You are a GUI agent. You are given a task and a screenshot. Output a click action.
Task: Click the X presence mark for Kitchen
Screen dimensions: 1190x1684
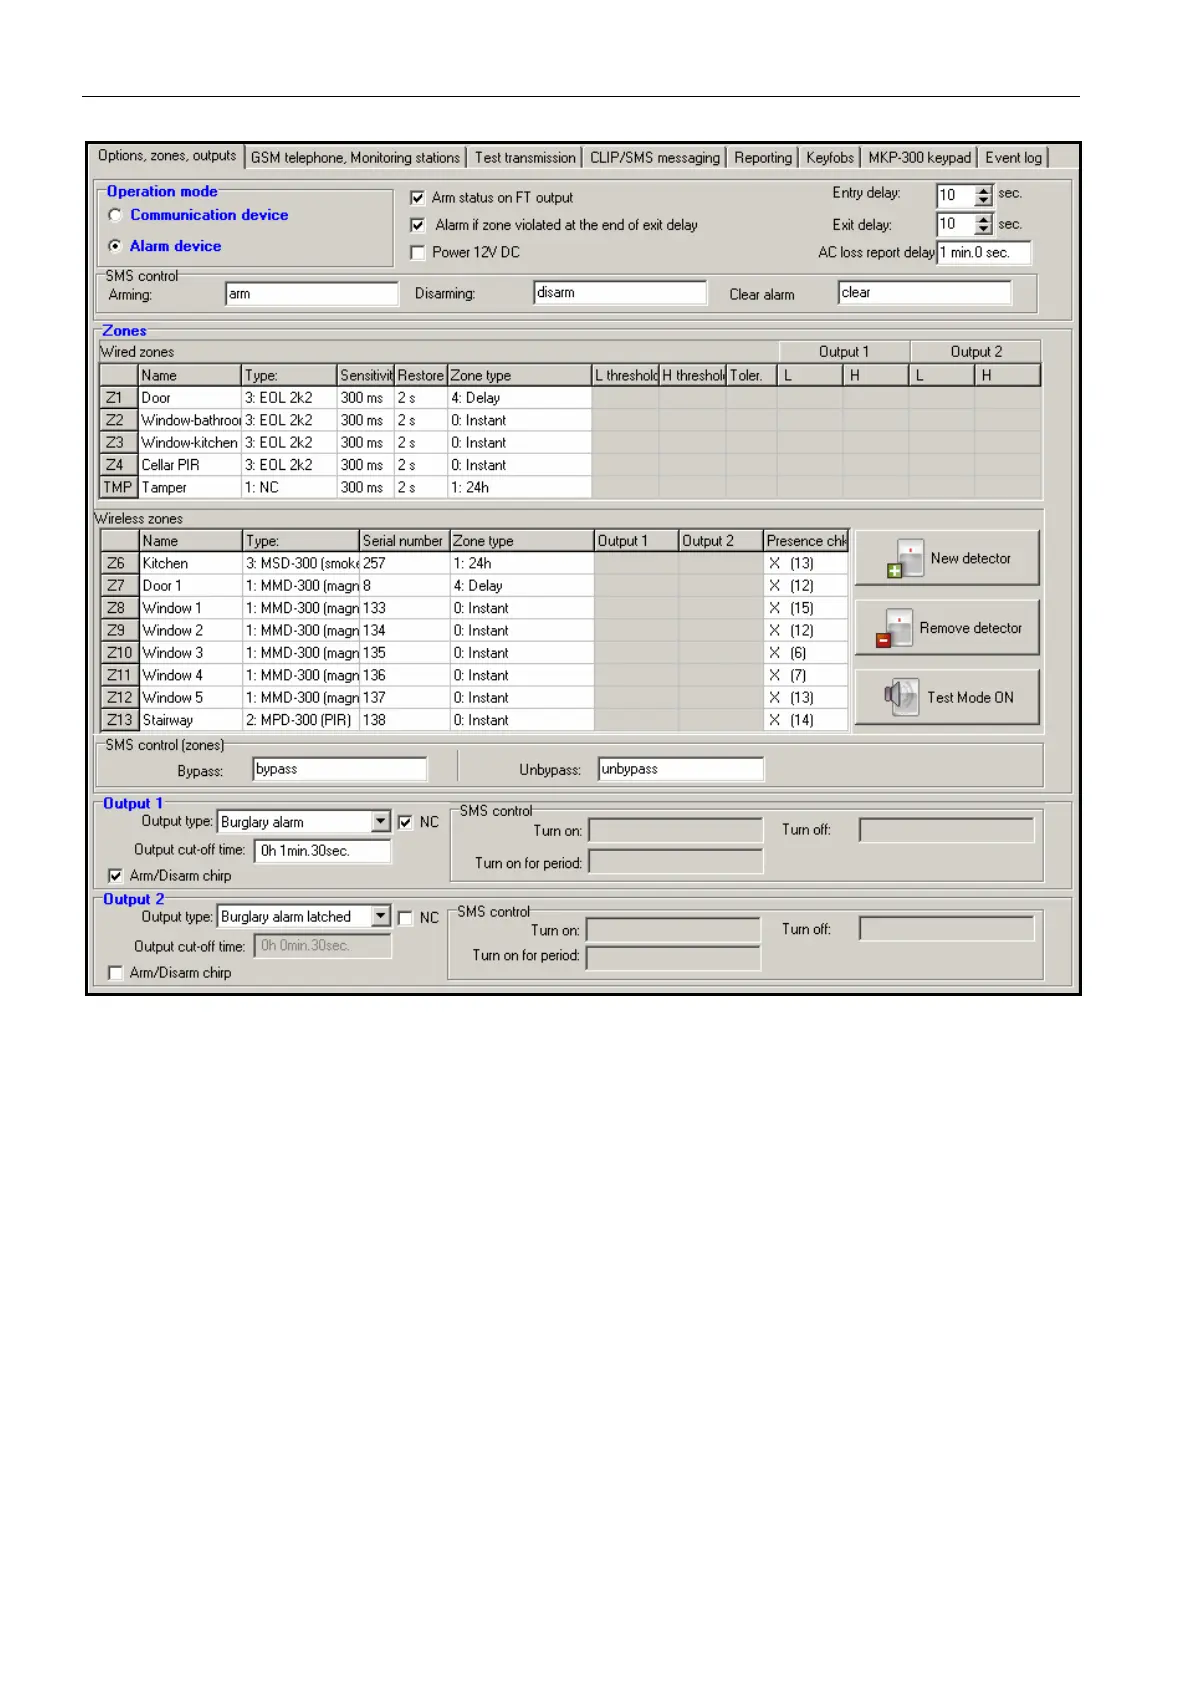tap(774, 563)
